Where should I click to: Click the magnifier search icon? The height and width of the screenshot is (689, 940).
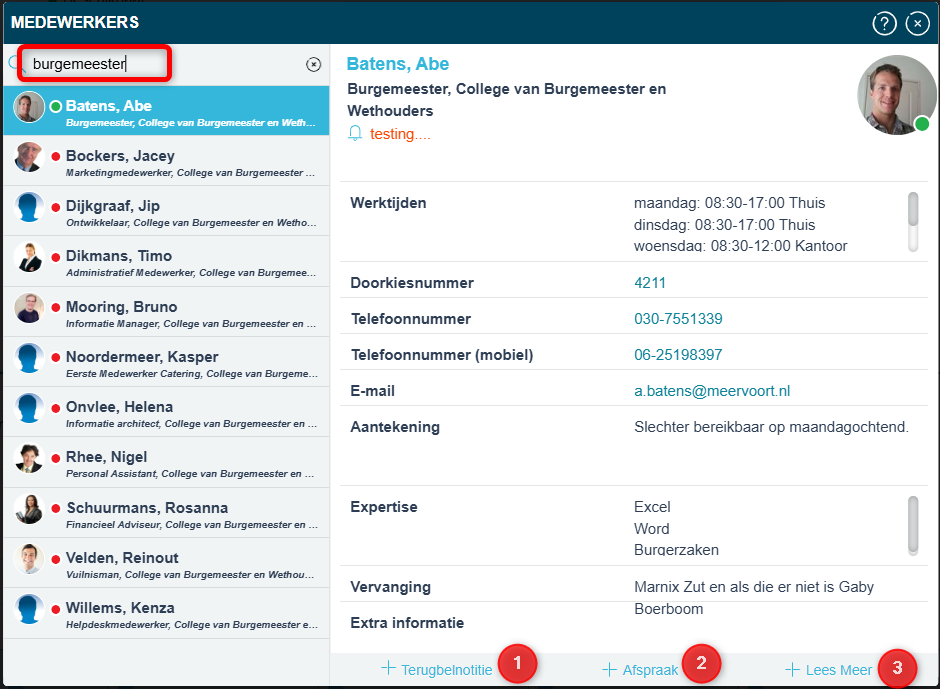pos(14,63)
